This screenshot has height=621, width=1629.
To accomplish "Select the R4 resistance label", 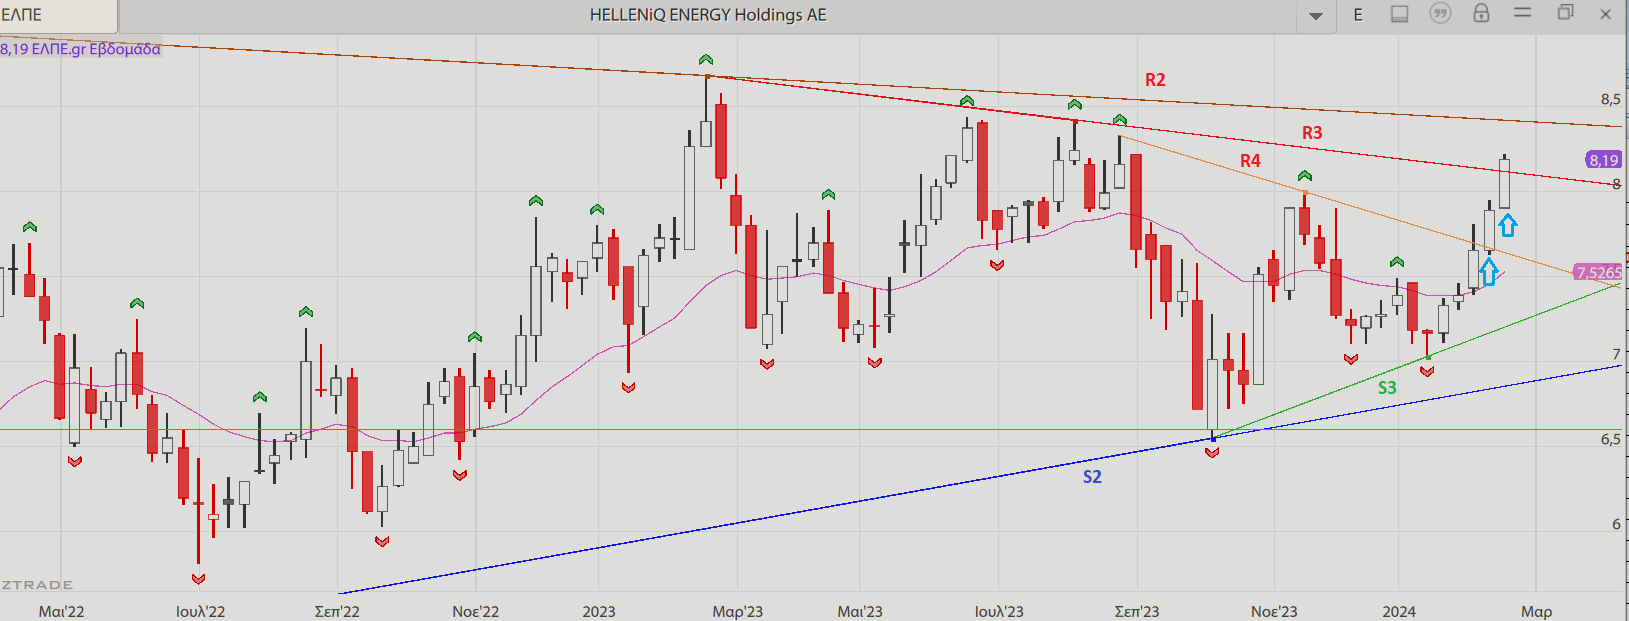I will [x=1250, y=161].
